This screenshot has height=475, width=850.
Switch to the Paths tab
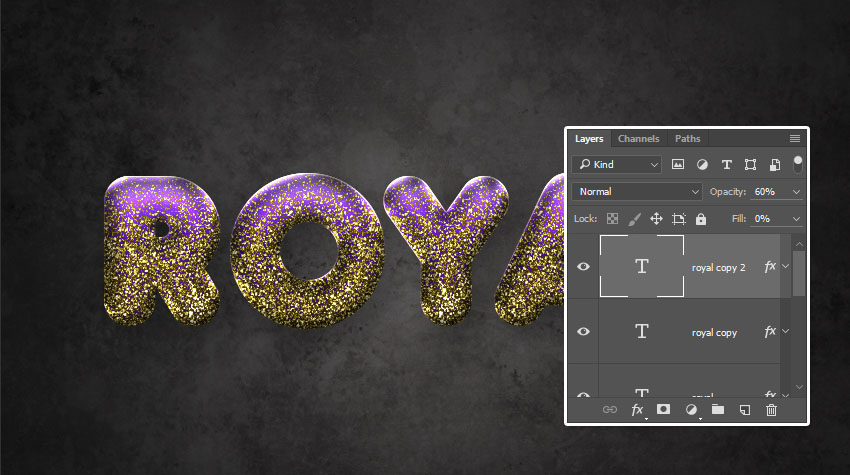pos(687,138)
